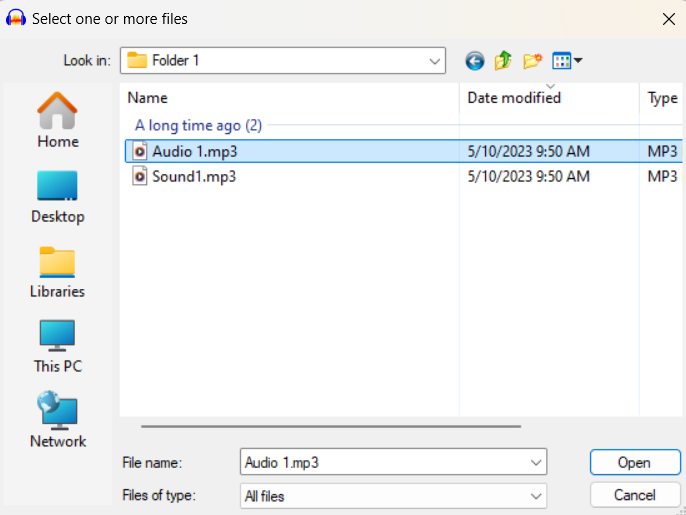This screenshot has width=686, height=515.
Task: Expand the Look in dropdown arrow
Action: (434, 61)
